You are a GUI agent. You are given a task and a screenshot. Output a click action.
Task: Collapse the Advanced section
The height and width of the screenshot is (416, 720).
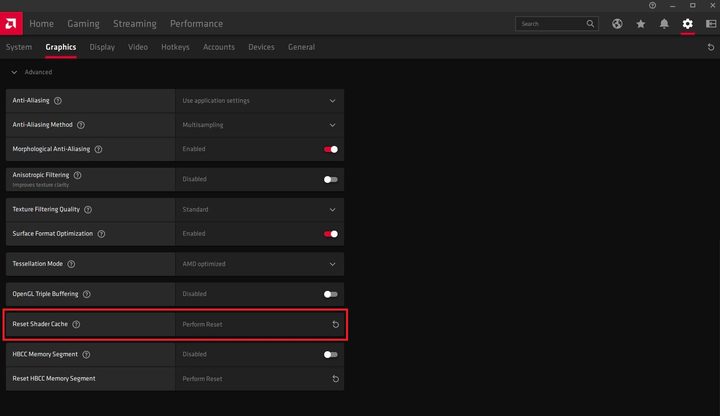(14, 72)
